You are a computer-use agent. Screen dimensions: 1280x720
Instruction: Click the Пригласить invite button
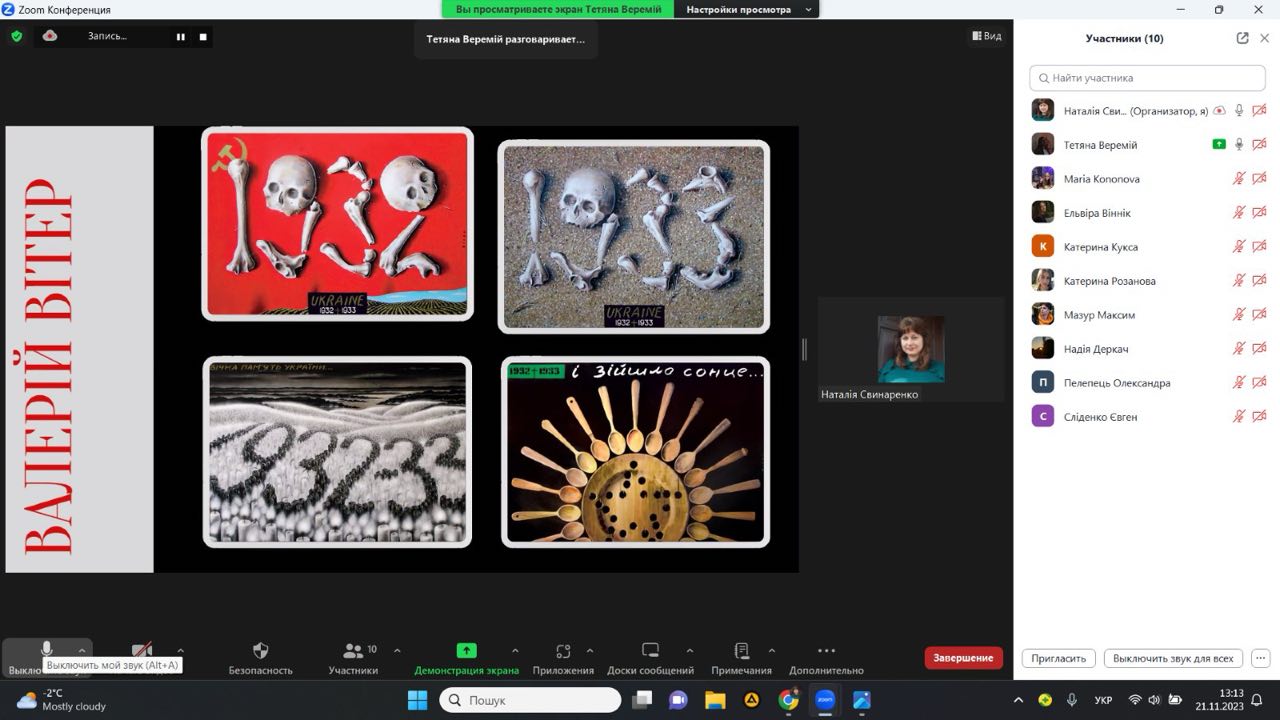click(x=1059, y=658)
